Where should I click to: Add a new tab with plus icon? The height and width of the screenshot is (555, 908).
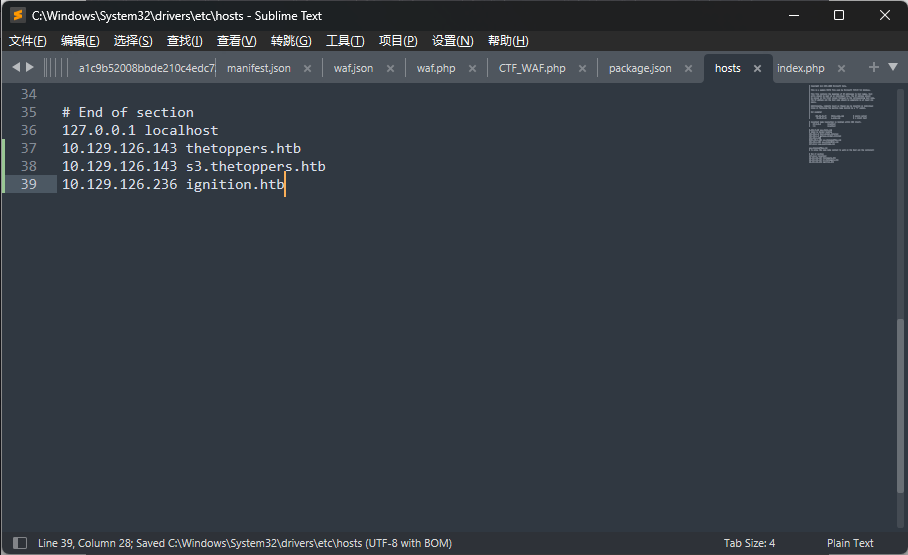873,67
